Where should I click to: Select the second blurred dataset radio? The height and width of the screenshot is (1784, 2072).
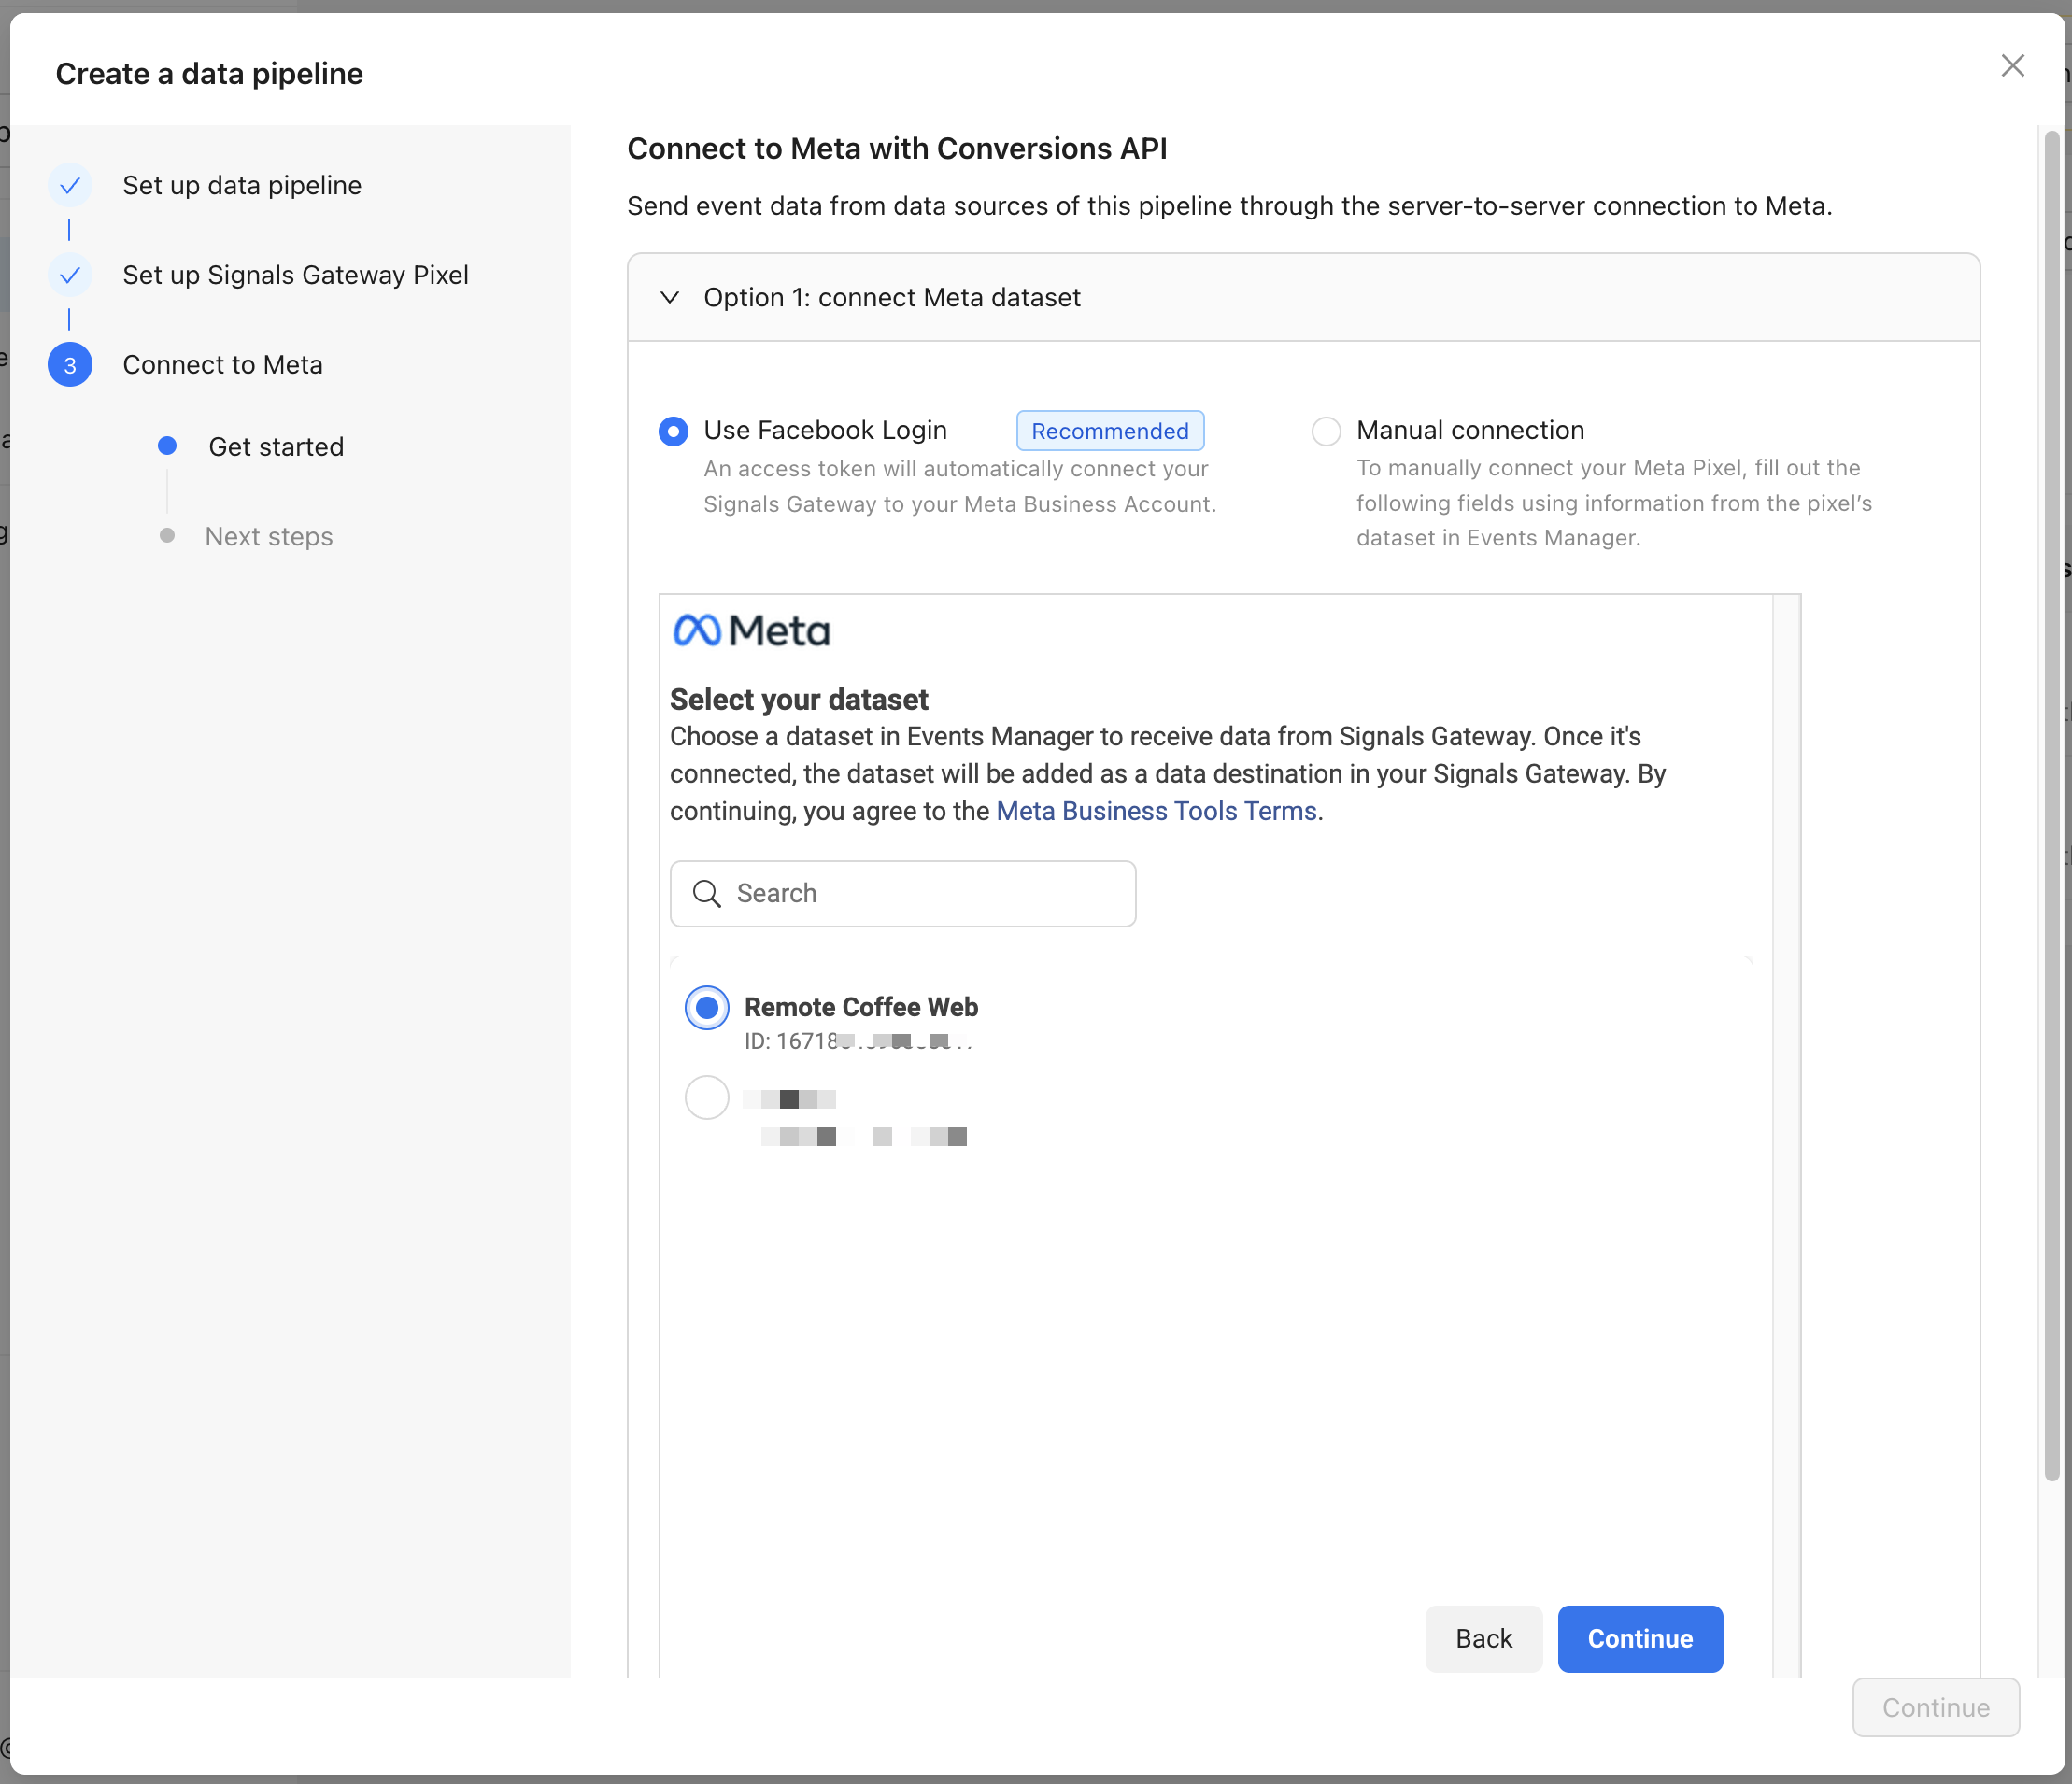(707, 1098)
